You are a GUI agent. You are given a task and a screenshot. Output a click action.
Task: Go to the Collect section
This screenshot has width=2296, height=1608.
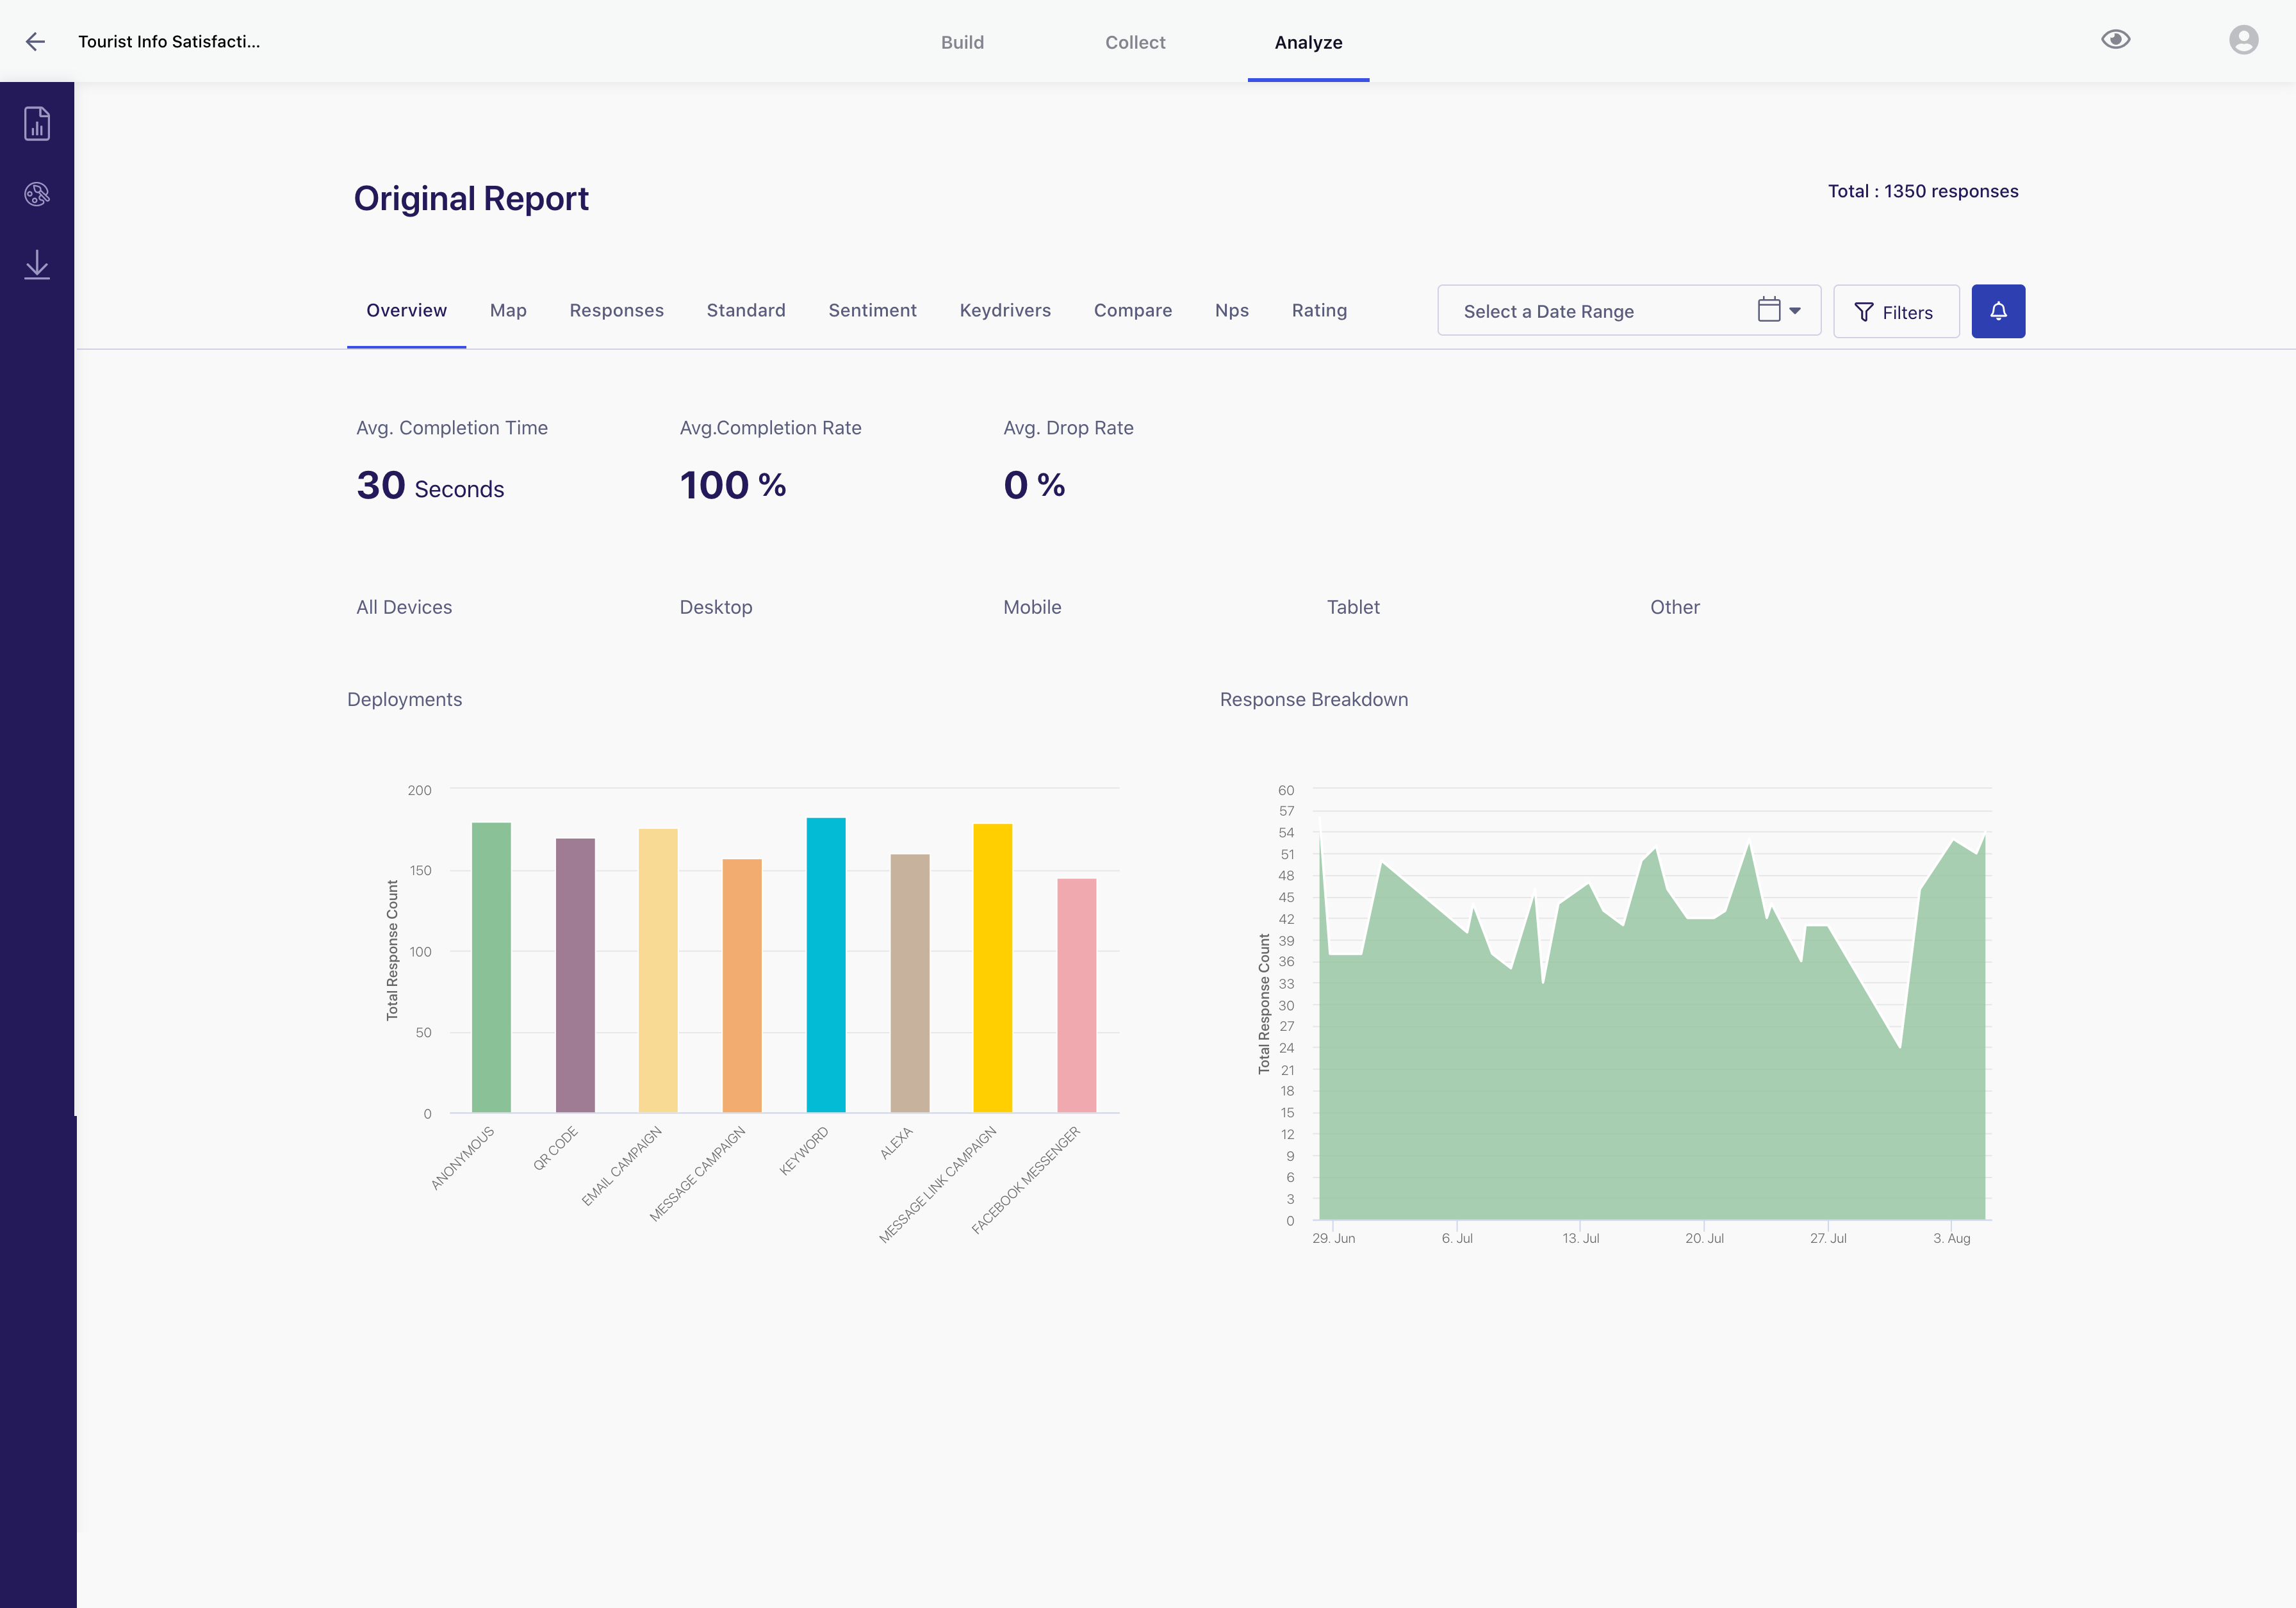point(1134,42)
